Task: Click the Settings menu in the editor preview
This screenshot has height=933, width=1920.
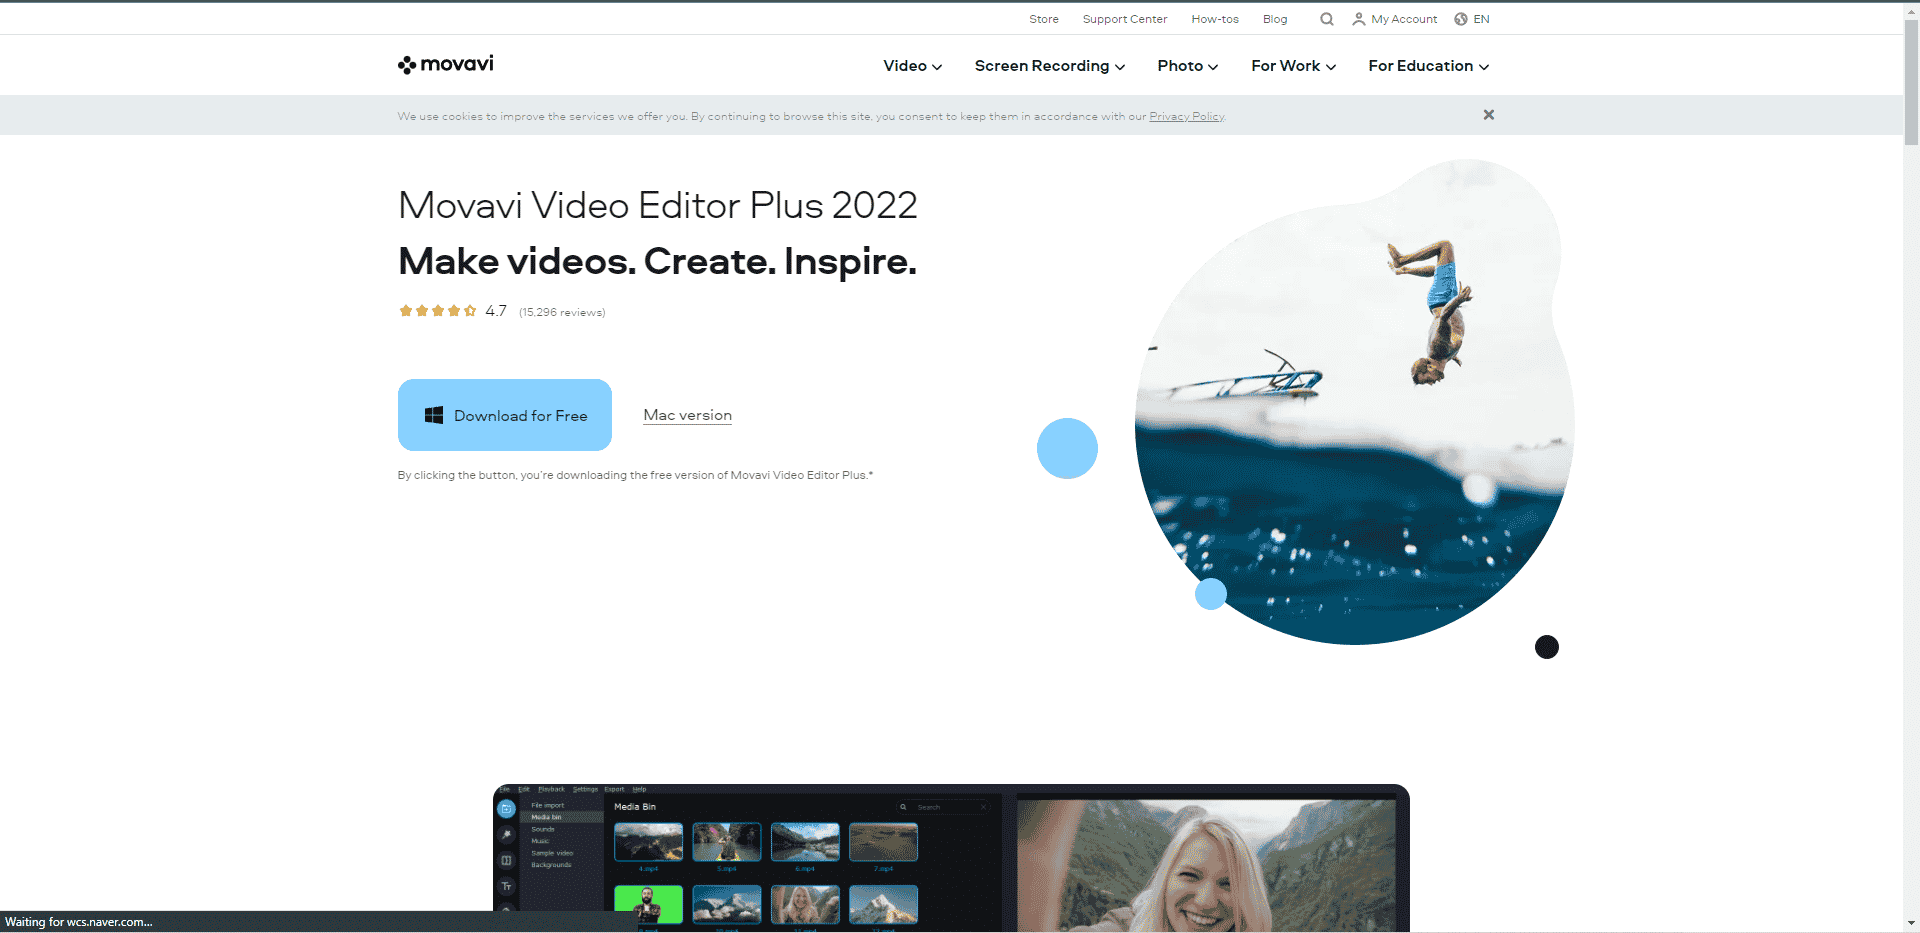Action: coord(585,789)
